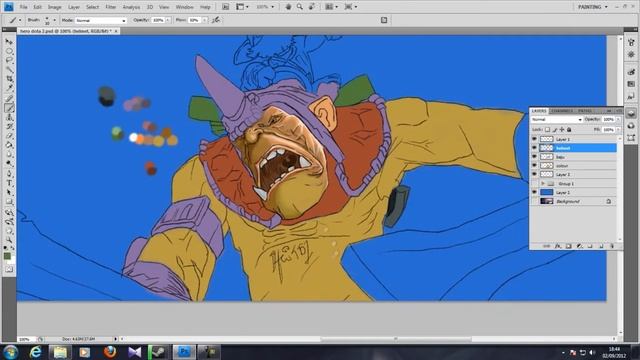Open Firefox from taskbar

coord(109,352)
